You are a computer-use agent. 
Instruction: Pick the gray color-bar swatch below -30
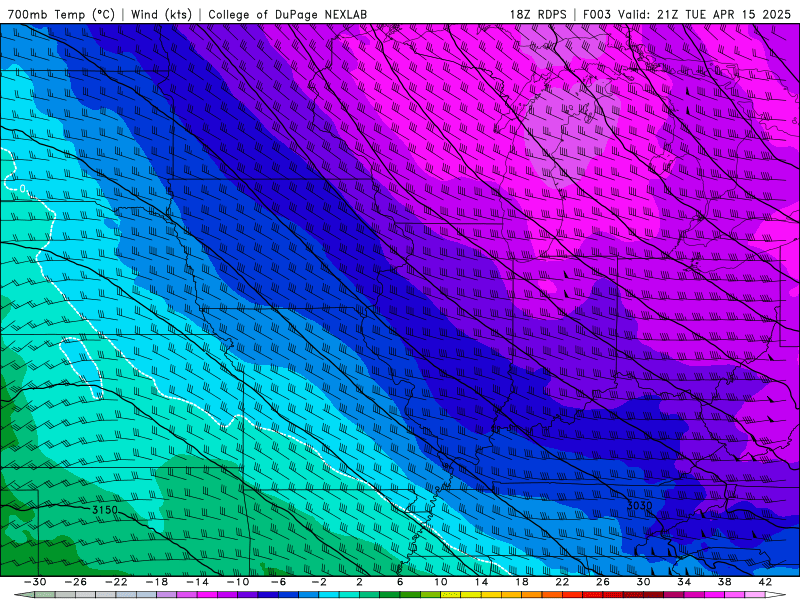pyautogui.click(x=45, y=595)
